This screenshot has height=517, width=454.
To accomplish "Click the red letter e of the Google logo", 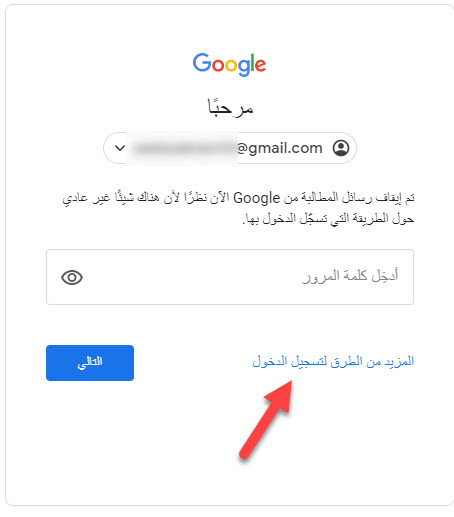I will [x=261, y=65].
